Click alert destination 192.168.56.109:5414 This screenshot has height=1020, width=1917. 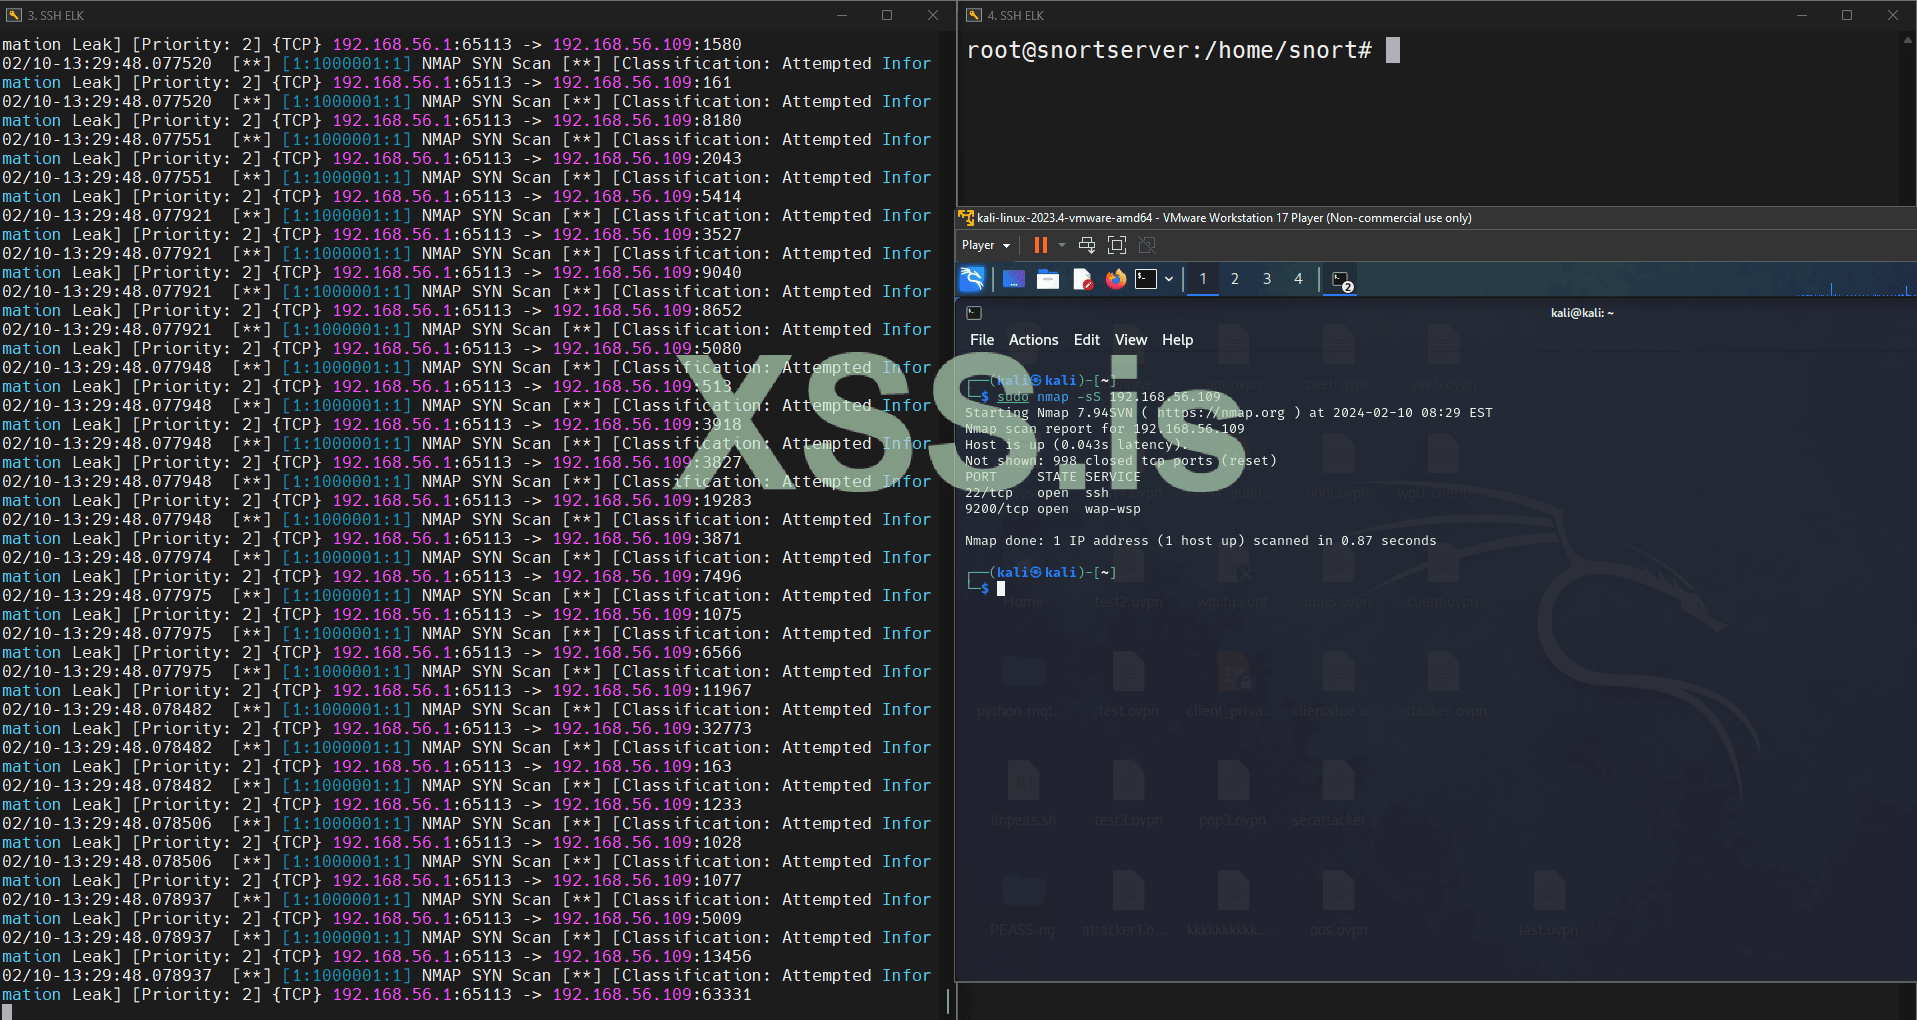[647, 196]
